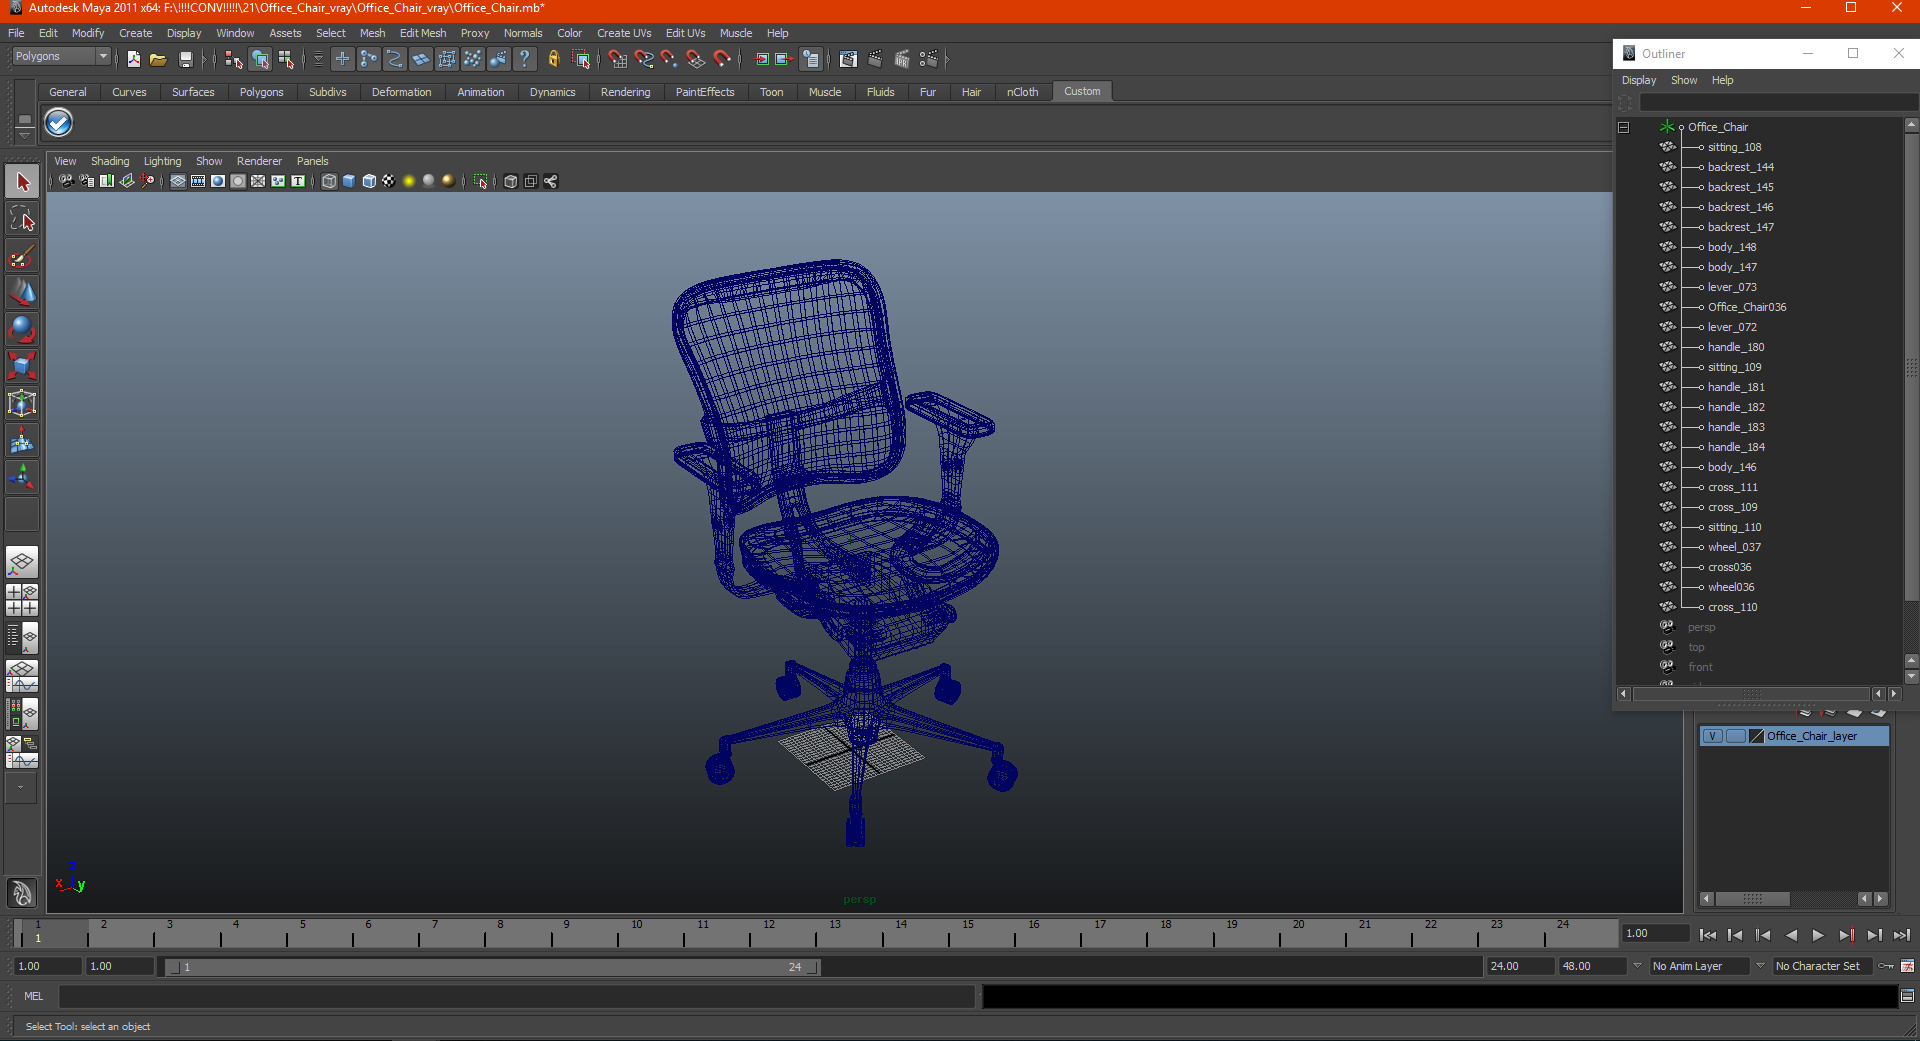1920x1041 pixels.
Task: Click the blue checkmark Custom shelf icon
Action: pos(59,123)
